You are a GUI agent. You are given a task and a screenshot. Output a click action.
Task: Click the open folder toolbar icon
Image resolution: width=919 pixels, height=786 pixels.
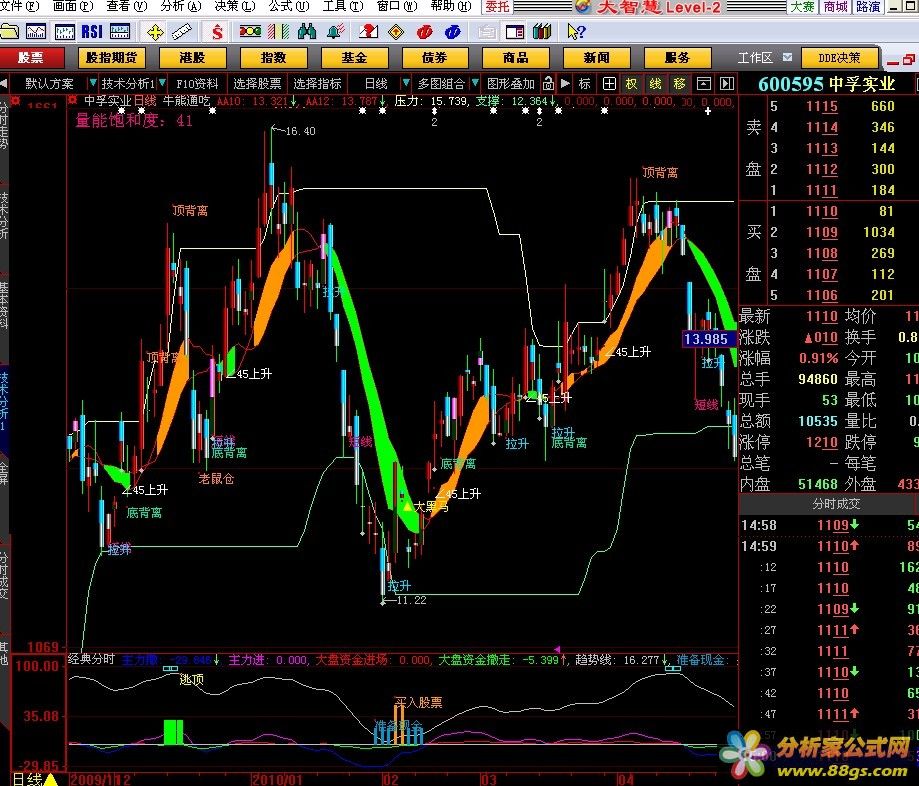8,32
